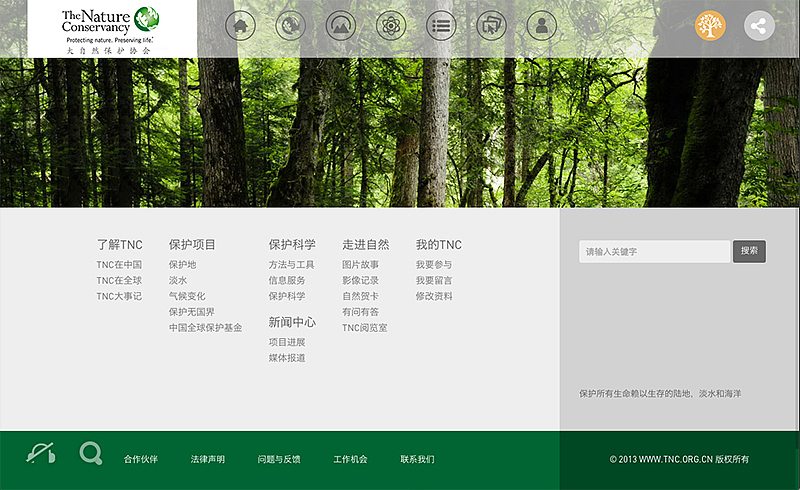
Task: Open the 我要参与 link
Action: (x=434, y=265)
